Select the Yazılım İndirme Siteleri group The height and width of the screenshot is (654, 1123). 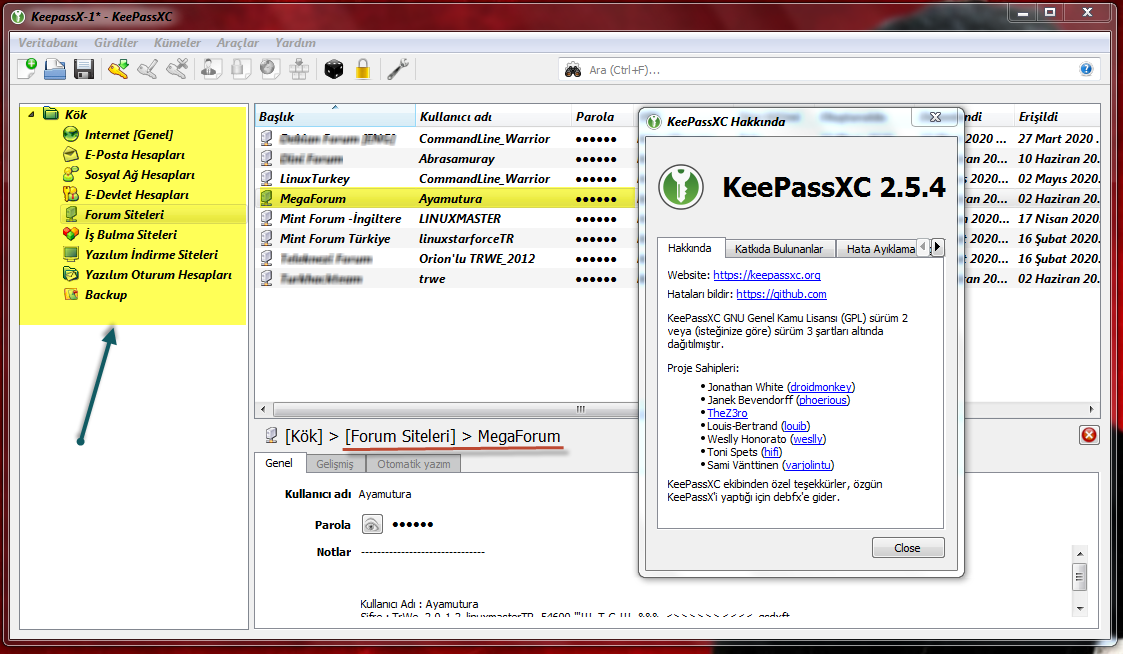[151, 255]
